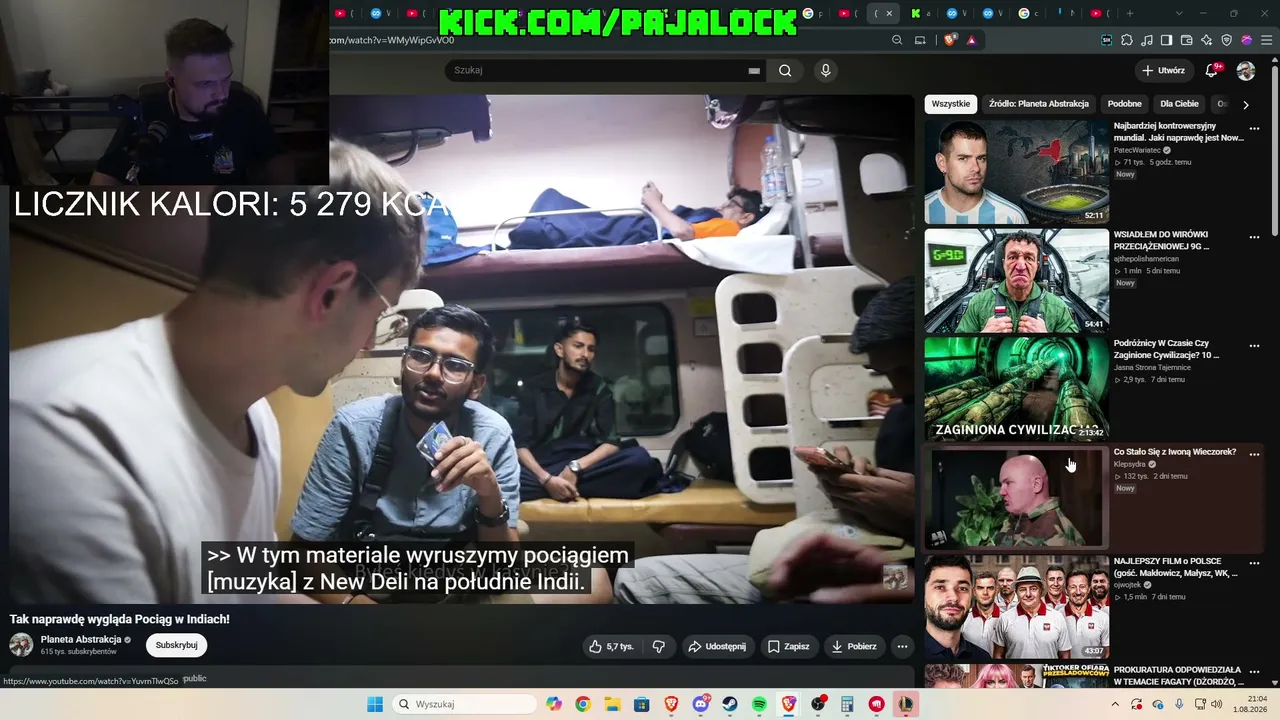
Task: Open the Brave VPN shield icon
Action: tap(1227, 40)
